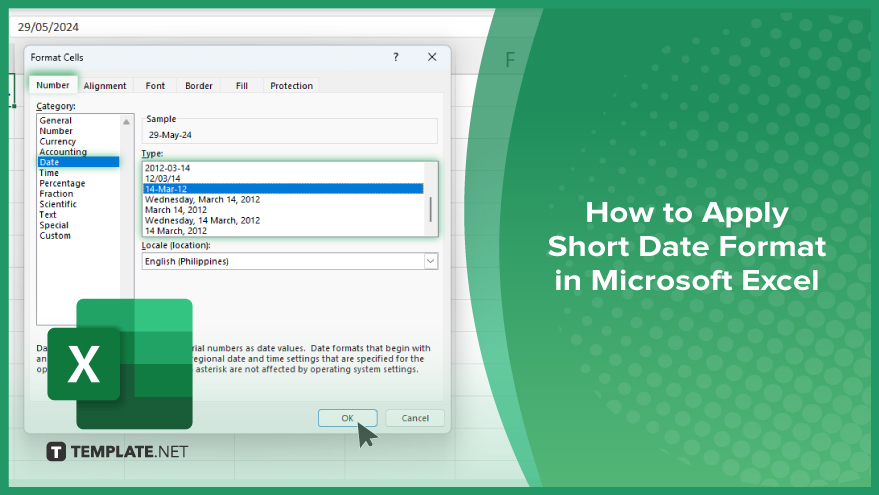Click the formula bar showing 29/05/2024
The width and height of the screenshot is (879, 495).
(252, 27)
